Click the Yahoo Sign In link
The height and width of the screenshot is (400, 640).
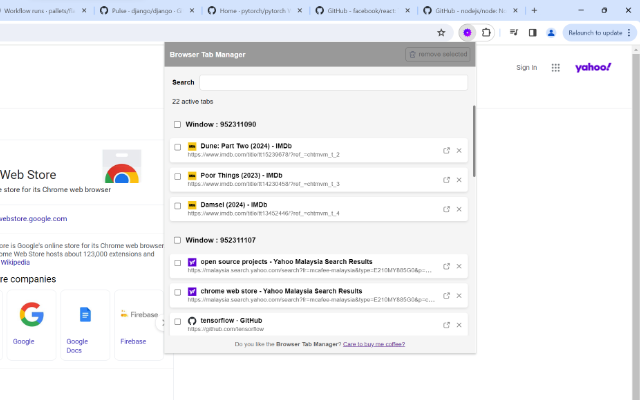click(527, 68)
